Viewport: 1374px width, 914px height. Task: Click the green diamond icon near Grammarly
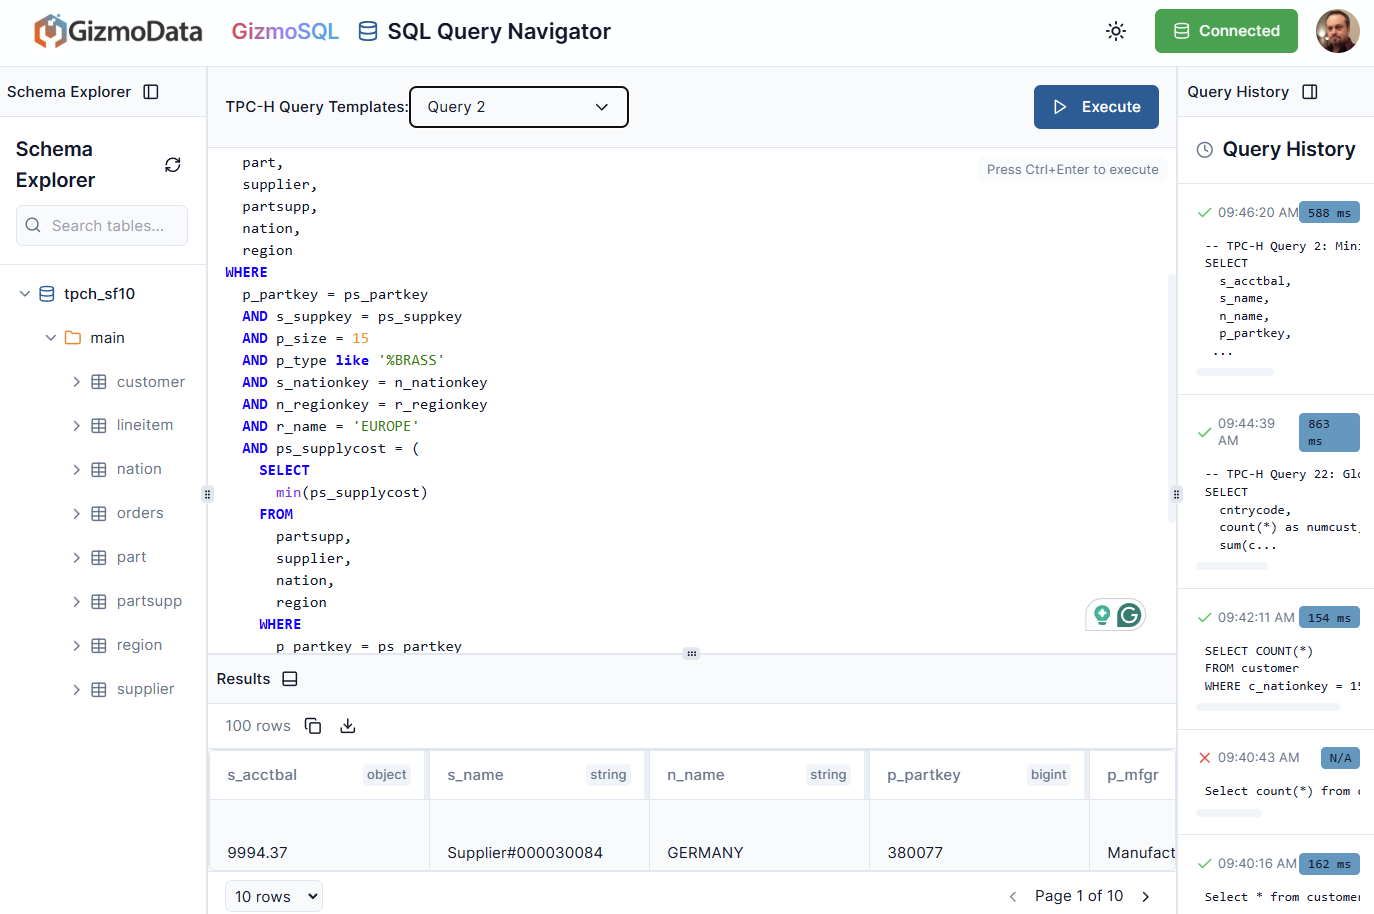(1102, 614)
